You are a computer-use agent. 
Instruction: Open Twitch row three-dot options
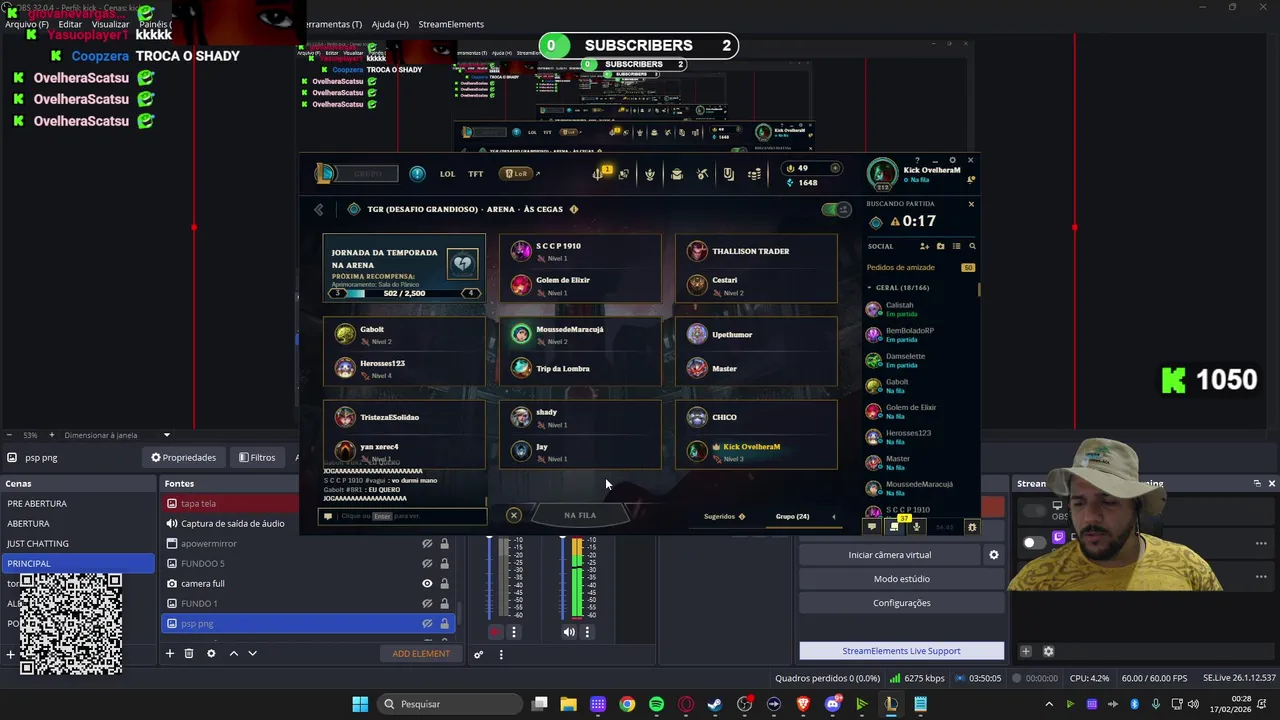click(x=1261, y=543)
